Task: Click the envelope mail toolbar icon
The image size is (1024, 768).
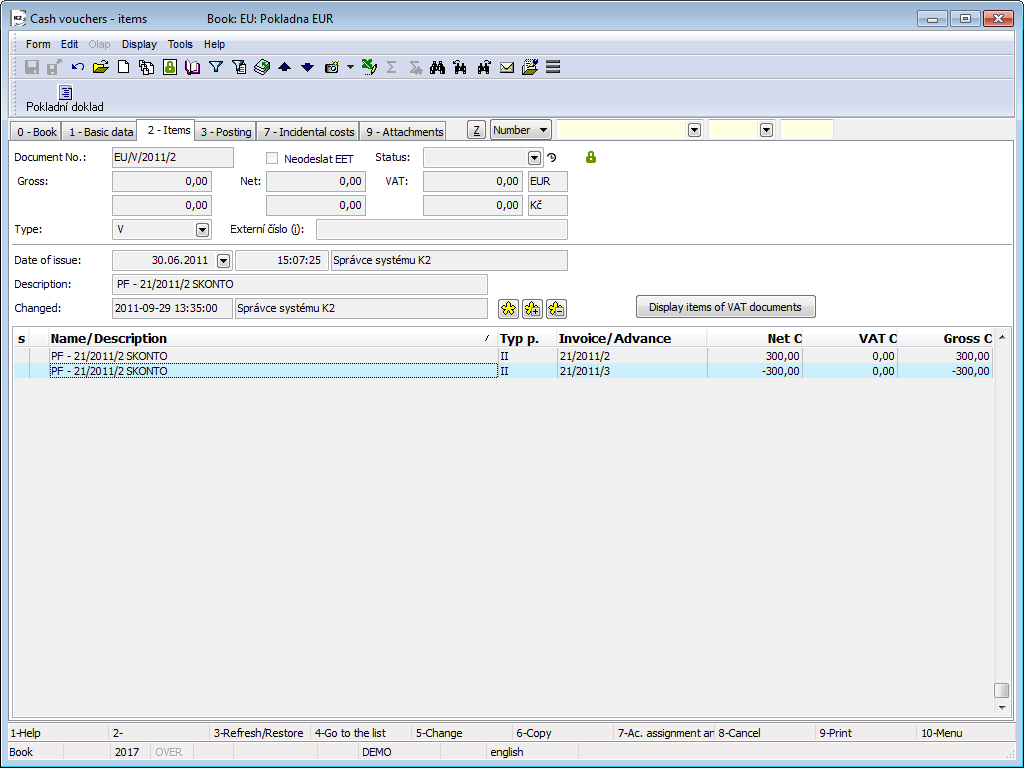Action: point(507,67)
